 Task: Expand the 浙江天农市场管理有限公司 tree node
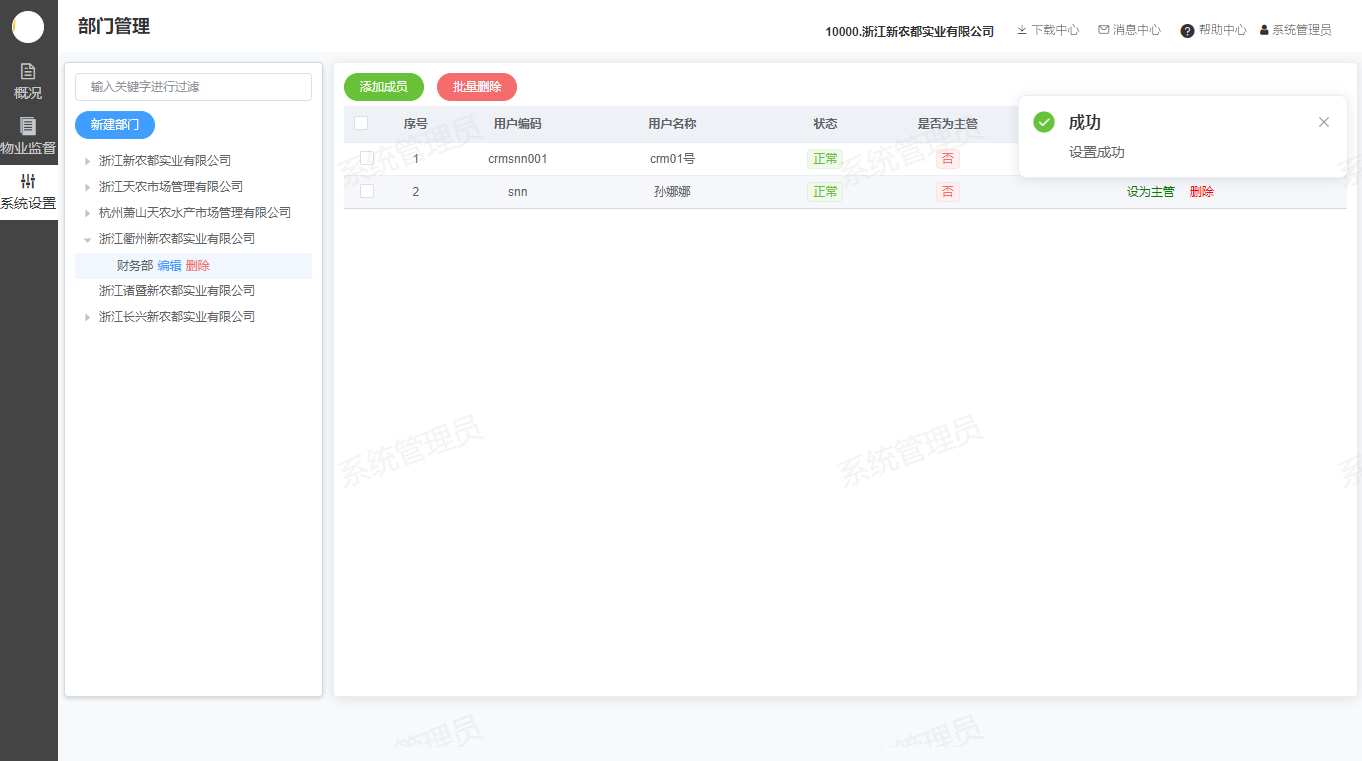[88, 187]
